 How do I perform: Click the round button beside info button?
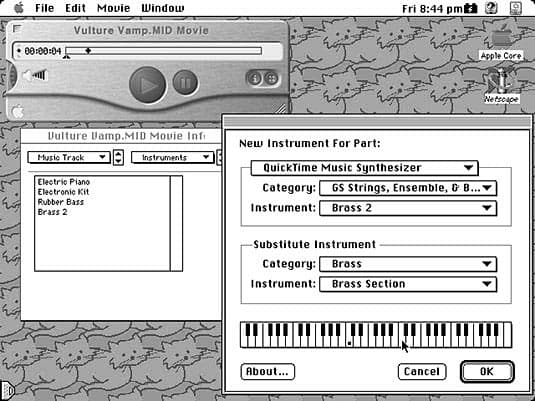[272, 78]
